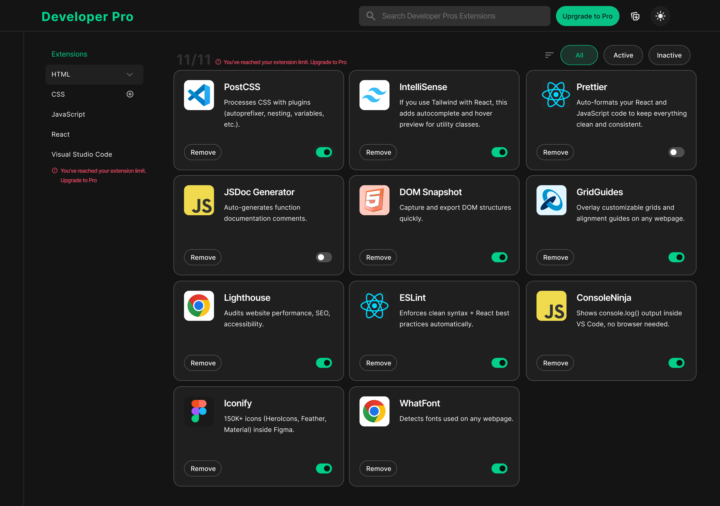Viewport: 720px width, 506px height.
Task: Click the search magnifier icon
Action: pos(371,16)
